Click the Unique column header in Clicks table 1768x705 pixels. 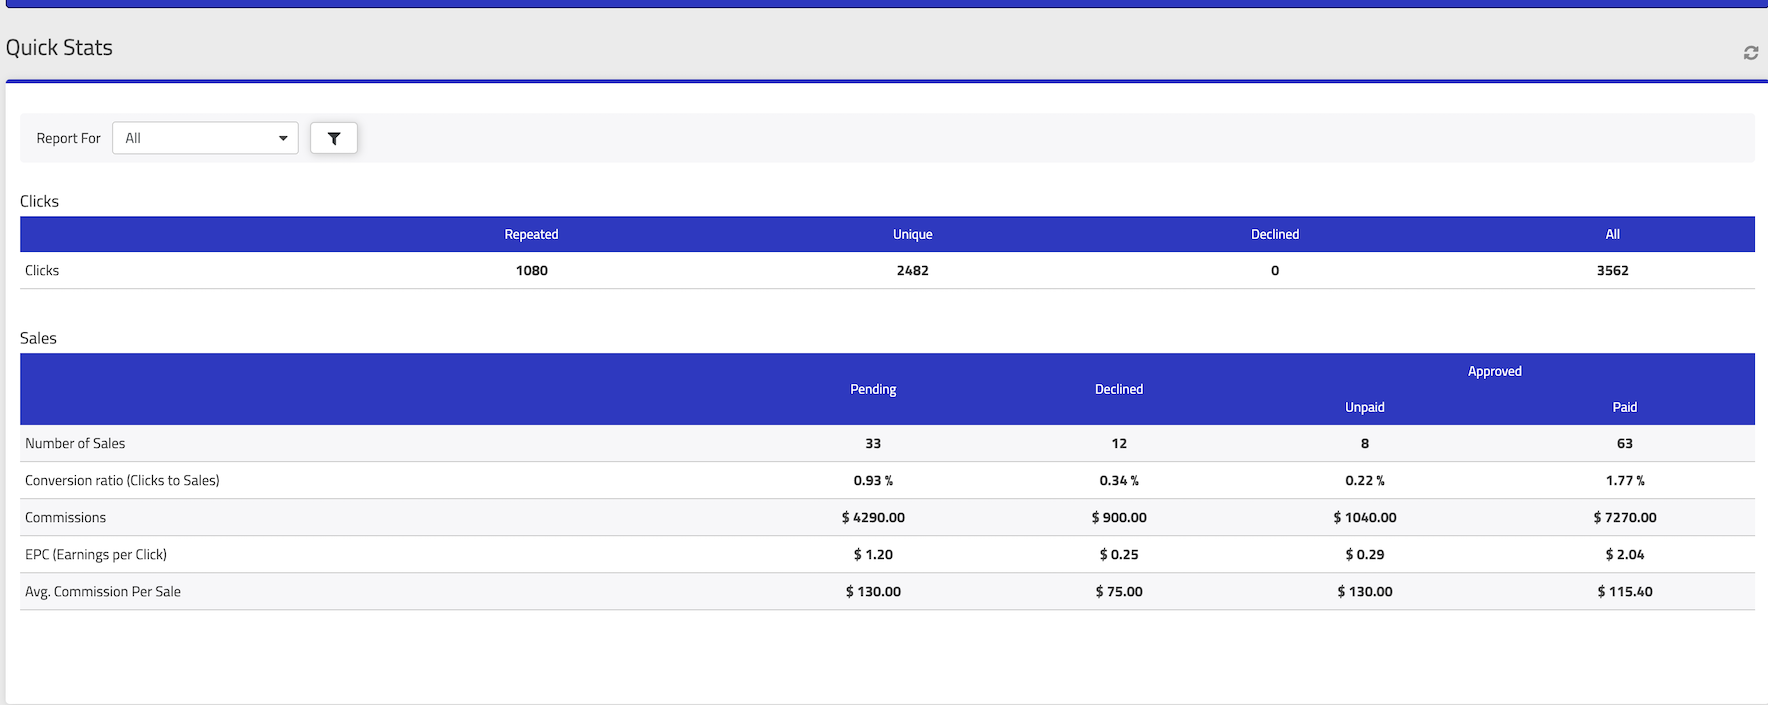[912, 234]
